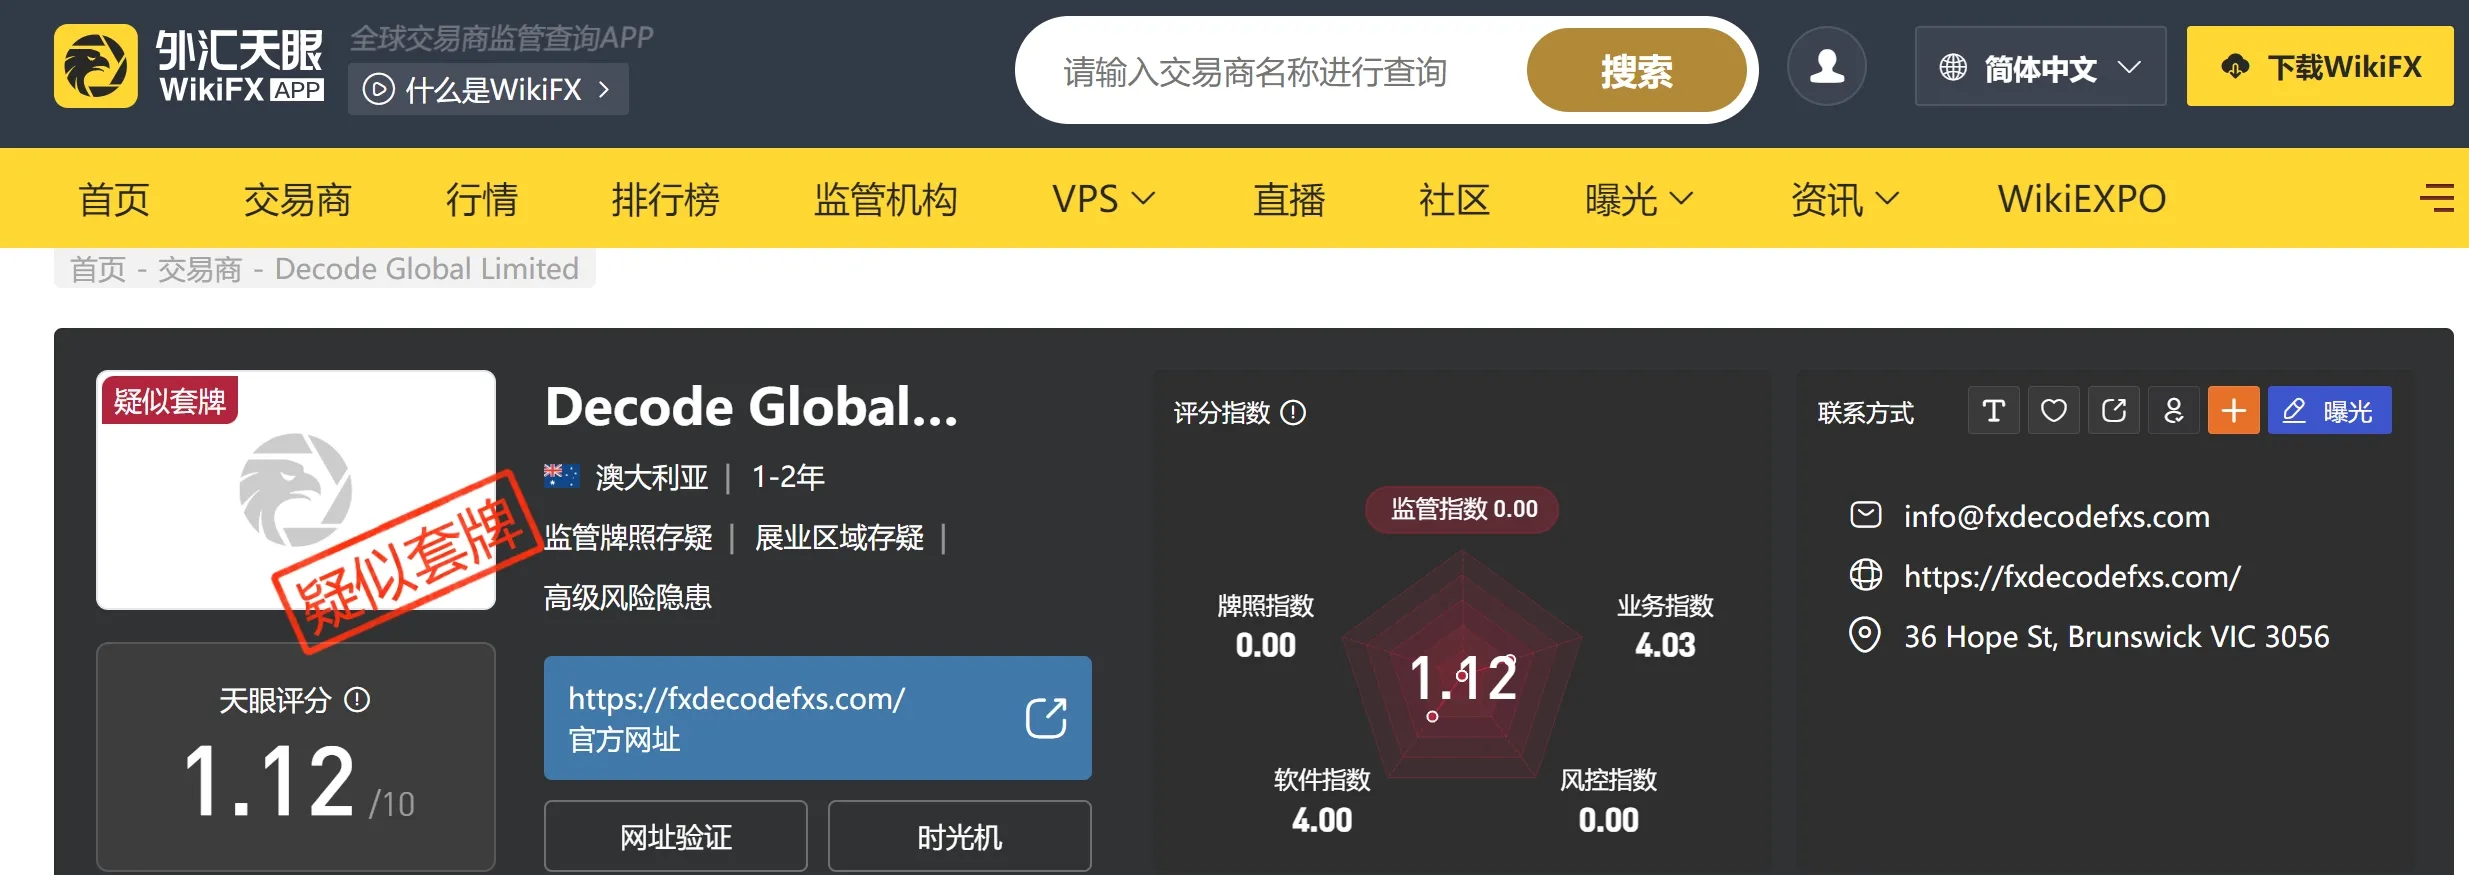This screenshot has width=2469, height=875.
Task: Click the location pin icon by address
Action: pos(1865,635)
